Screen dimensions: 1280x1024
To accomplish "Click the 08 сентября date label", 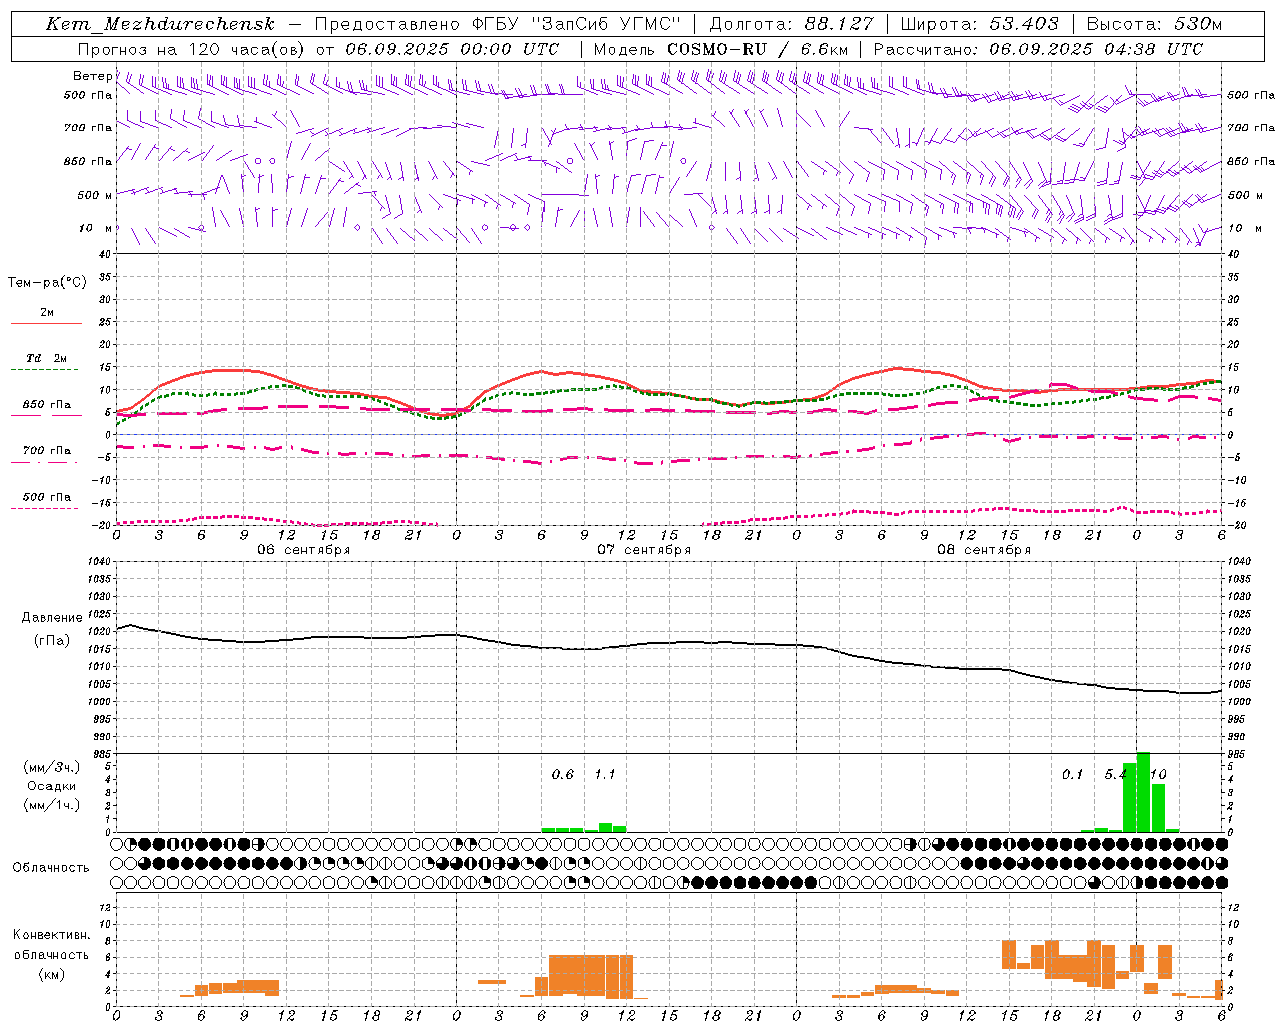I will pos(984,550).
